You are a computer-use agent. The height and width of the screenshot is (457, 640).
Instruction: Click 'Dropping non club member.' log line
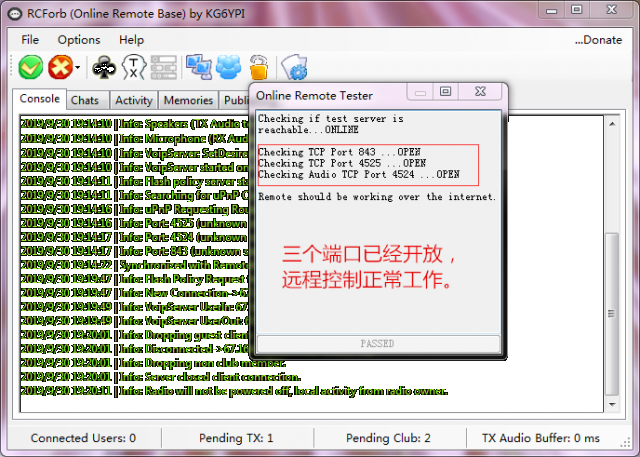[x=153, y=363]
